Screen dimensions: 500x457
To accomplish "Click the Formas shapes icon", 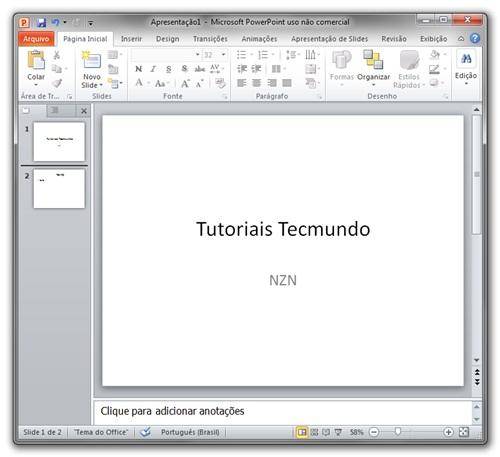I will pyautogui.click(x=341, y=60).
